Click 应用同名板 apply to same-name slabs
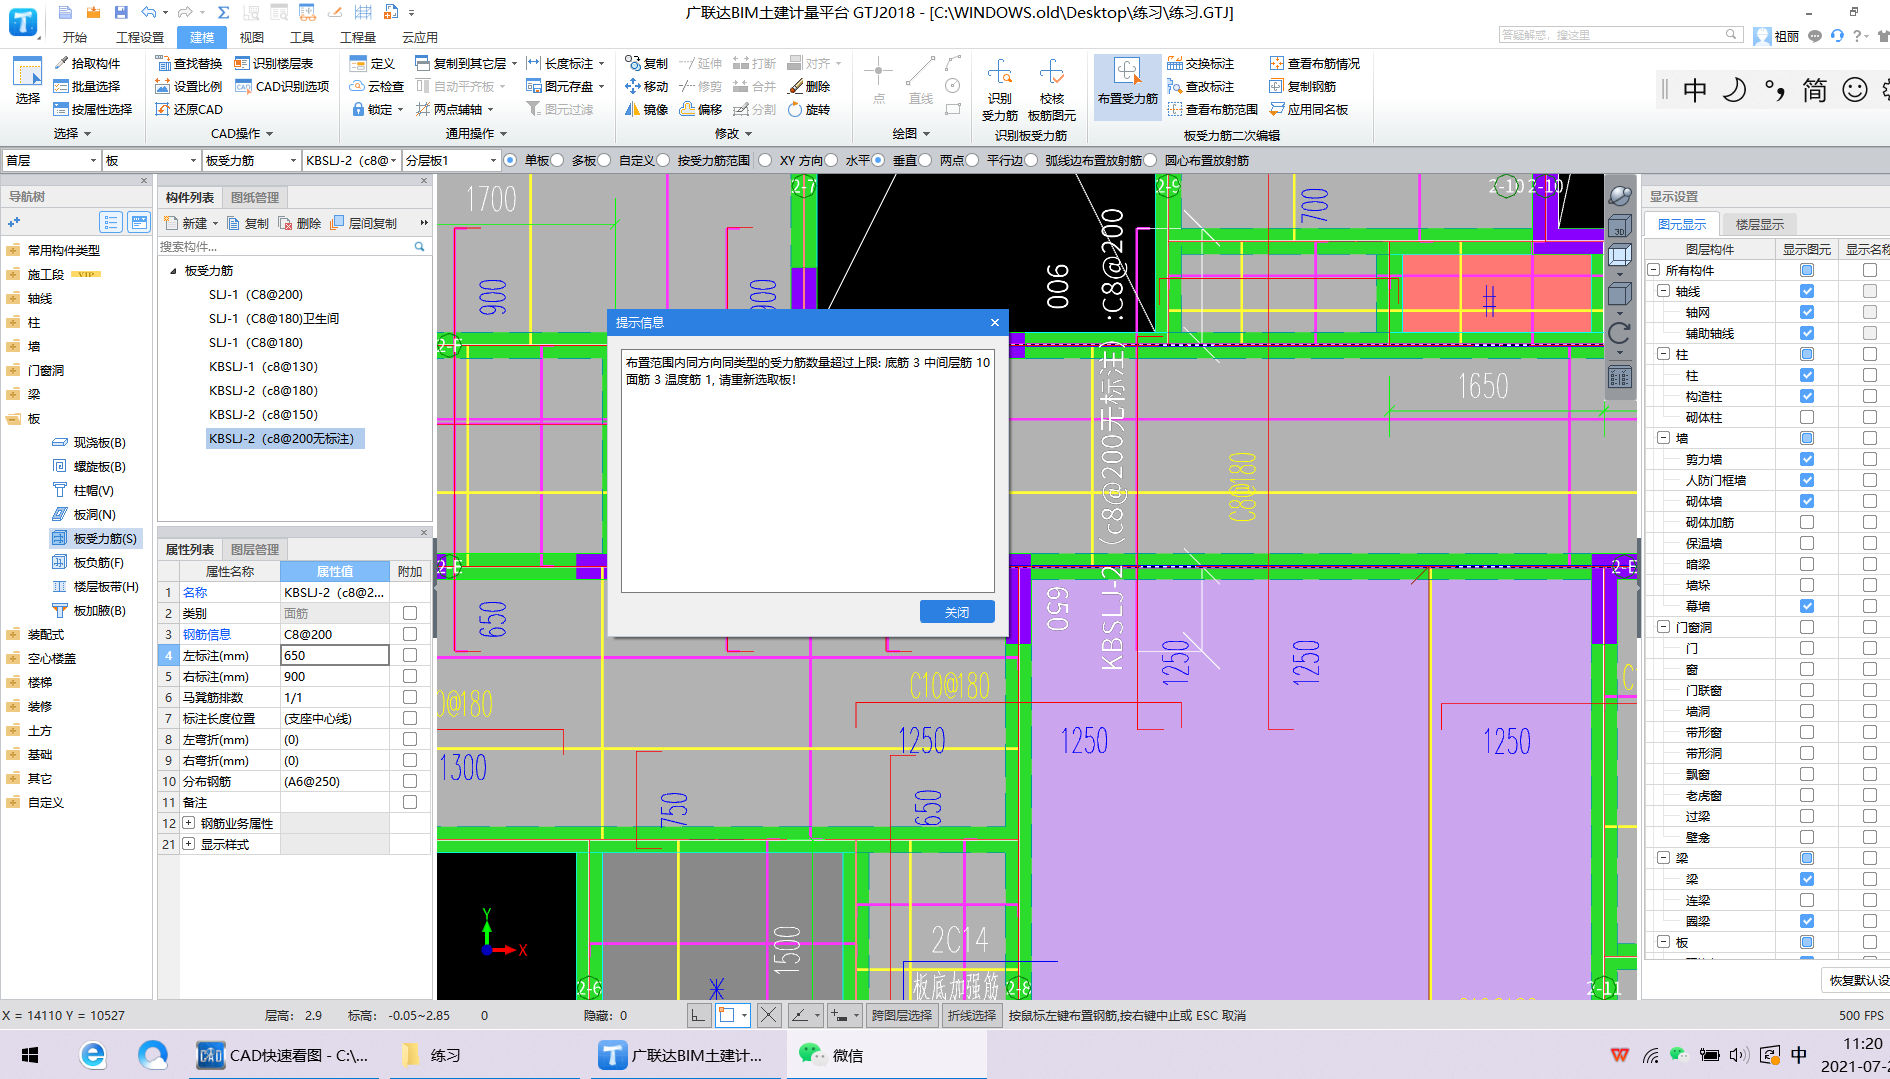 coord(1309,109)
